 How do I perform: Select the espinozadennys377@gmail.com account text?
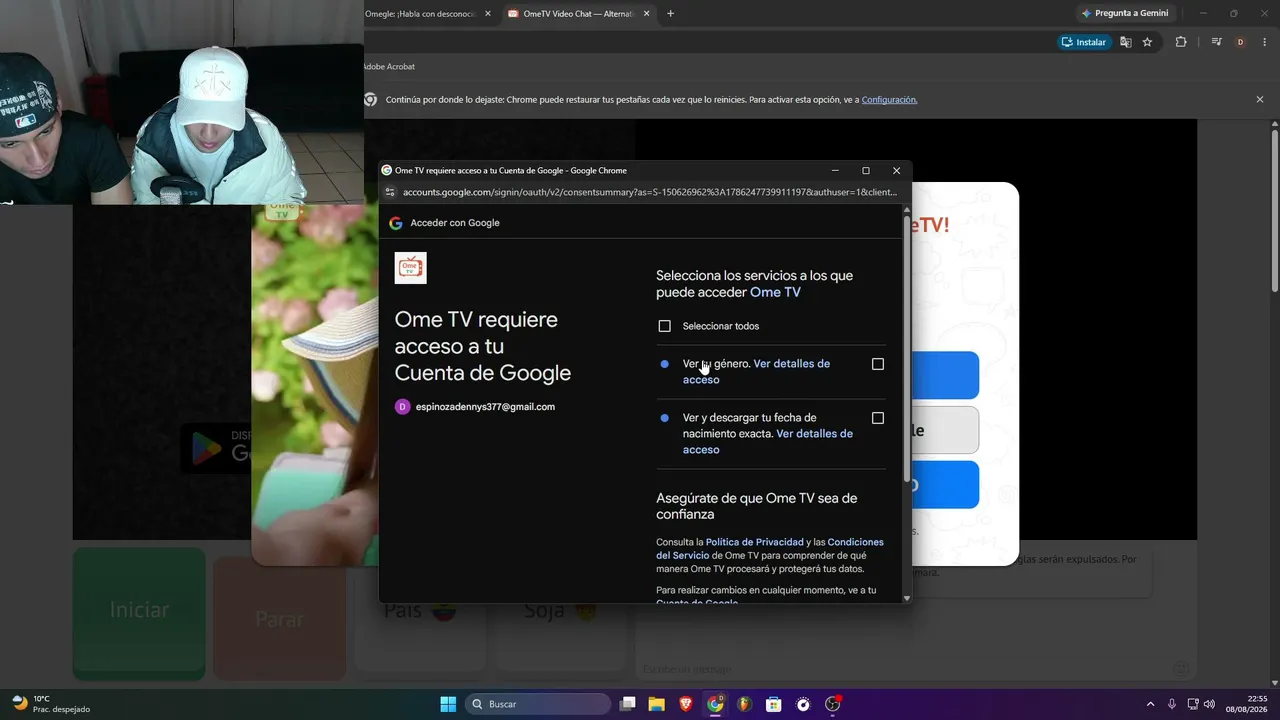click(x=485, y=407)
